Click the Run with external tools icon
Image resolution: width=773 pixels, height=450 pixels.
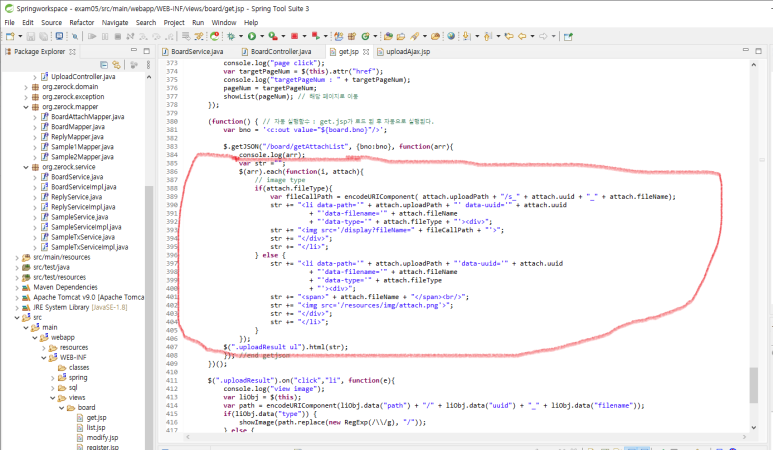click(273, 36)
